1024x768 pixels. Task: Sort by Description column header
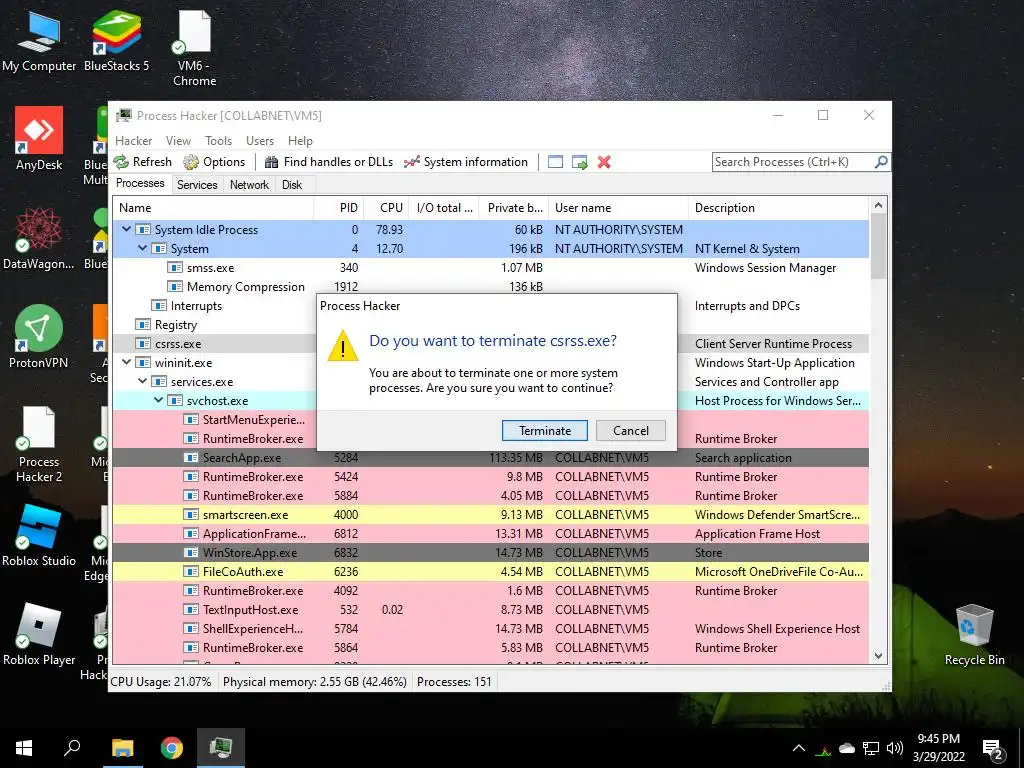(x=779, y=208)
